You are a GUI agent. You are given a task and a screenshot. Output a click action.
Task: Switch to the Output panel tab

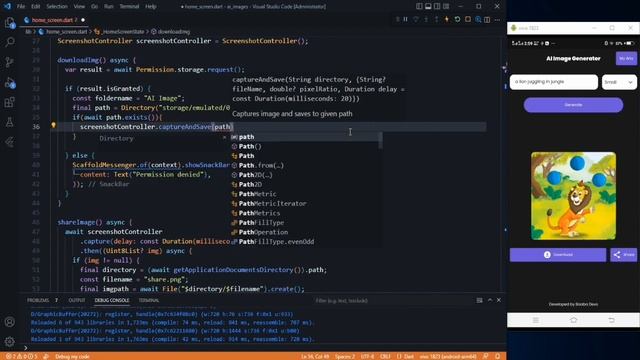click(x=77, y=300)
